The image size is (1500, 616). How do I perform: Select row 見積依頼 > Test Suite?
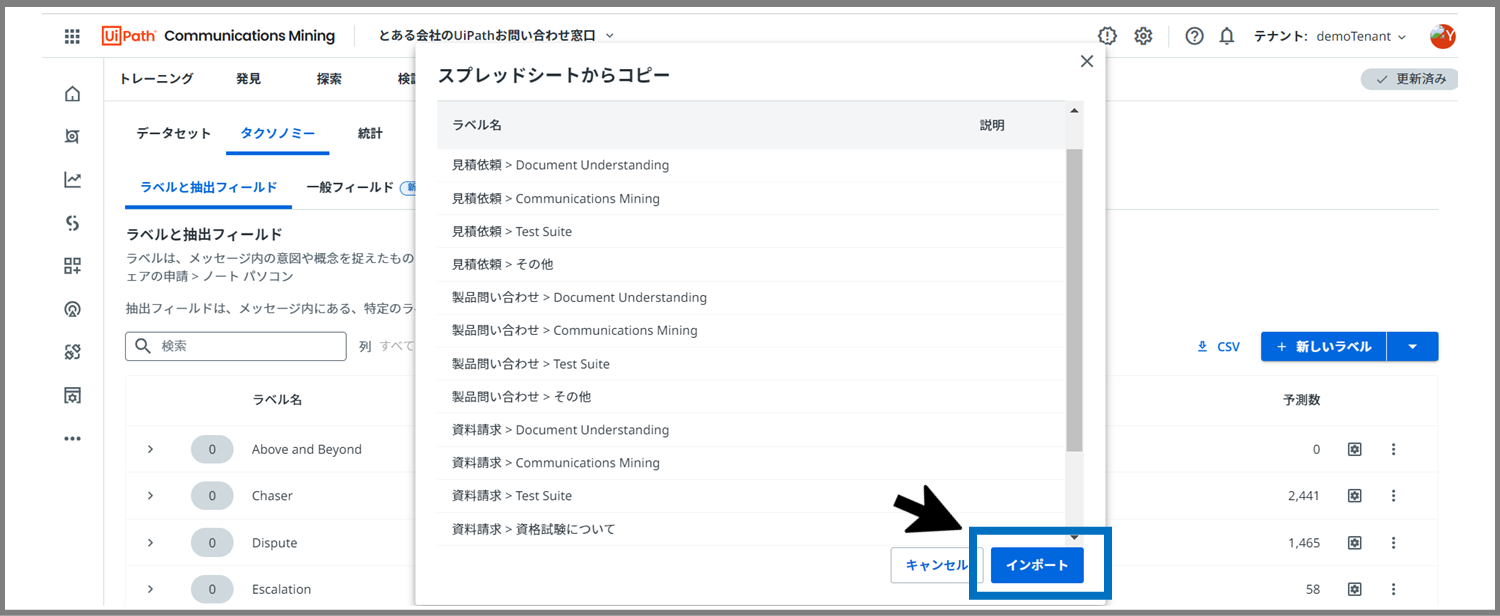pos(751,231)
